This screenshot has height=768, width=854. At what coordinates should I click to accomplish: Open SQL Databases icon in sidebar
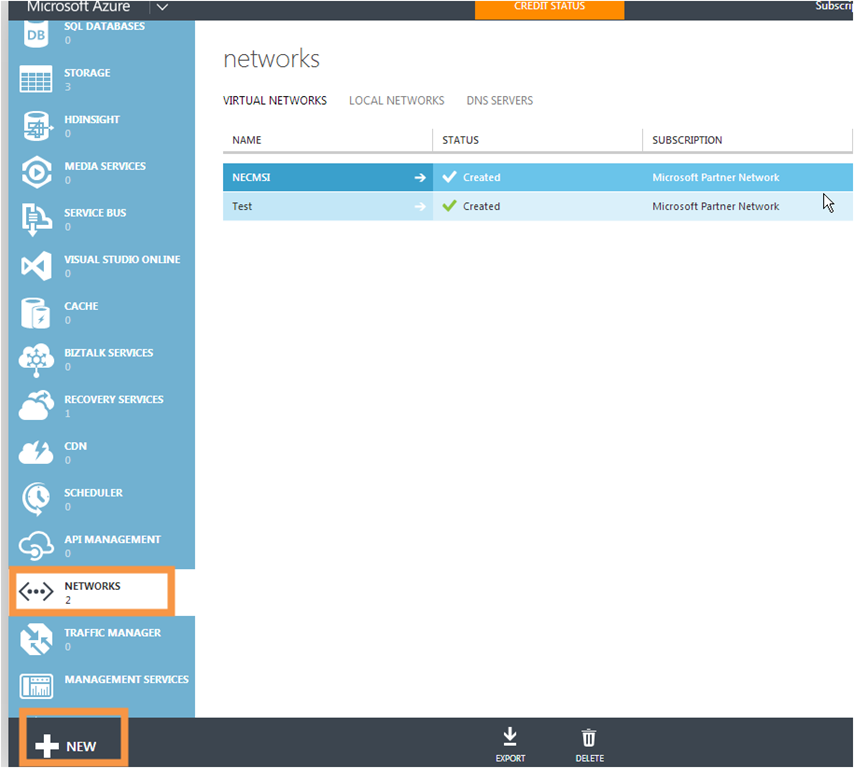click(36, 34)
